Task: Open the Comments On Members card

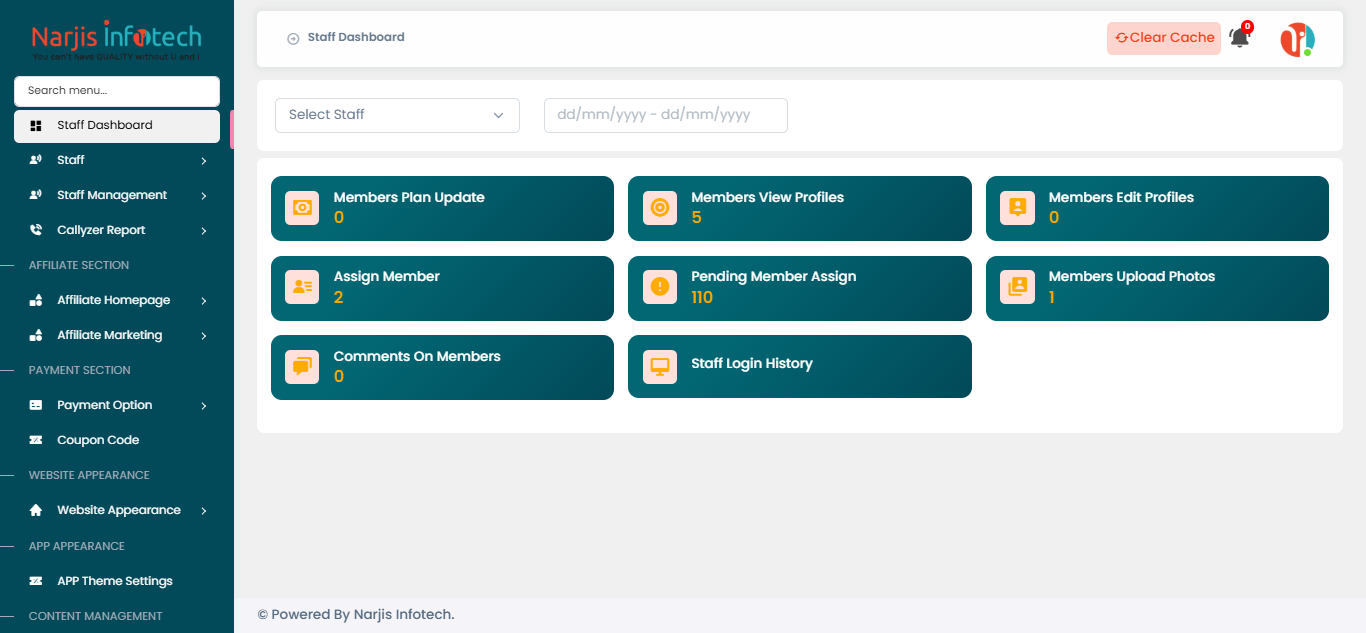Action: (x=442, y=367)
